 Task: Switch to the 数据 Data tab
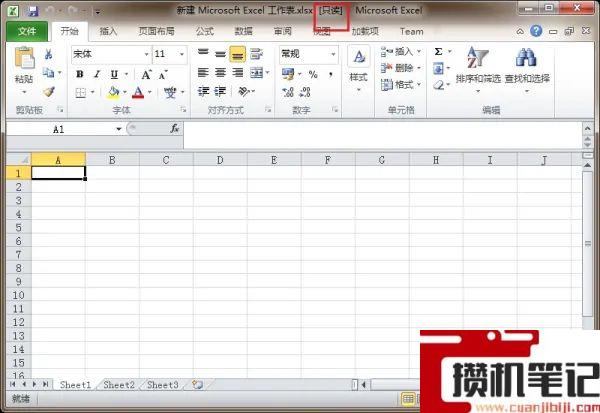pyautogui.click(x=243, y=31)
